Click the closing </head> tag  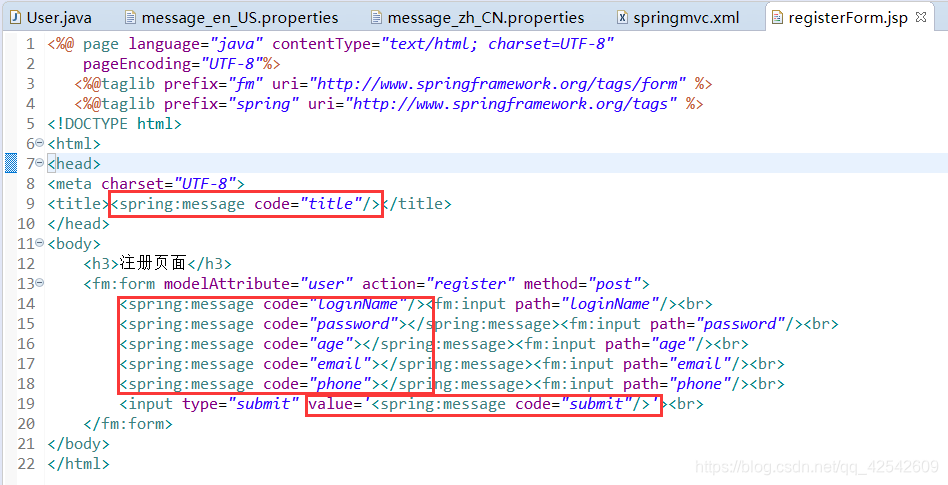(79, 223)
